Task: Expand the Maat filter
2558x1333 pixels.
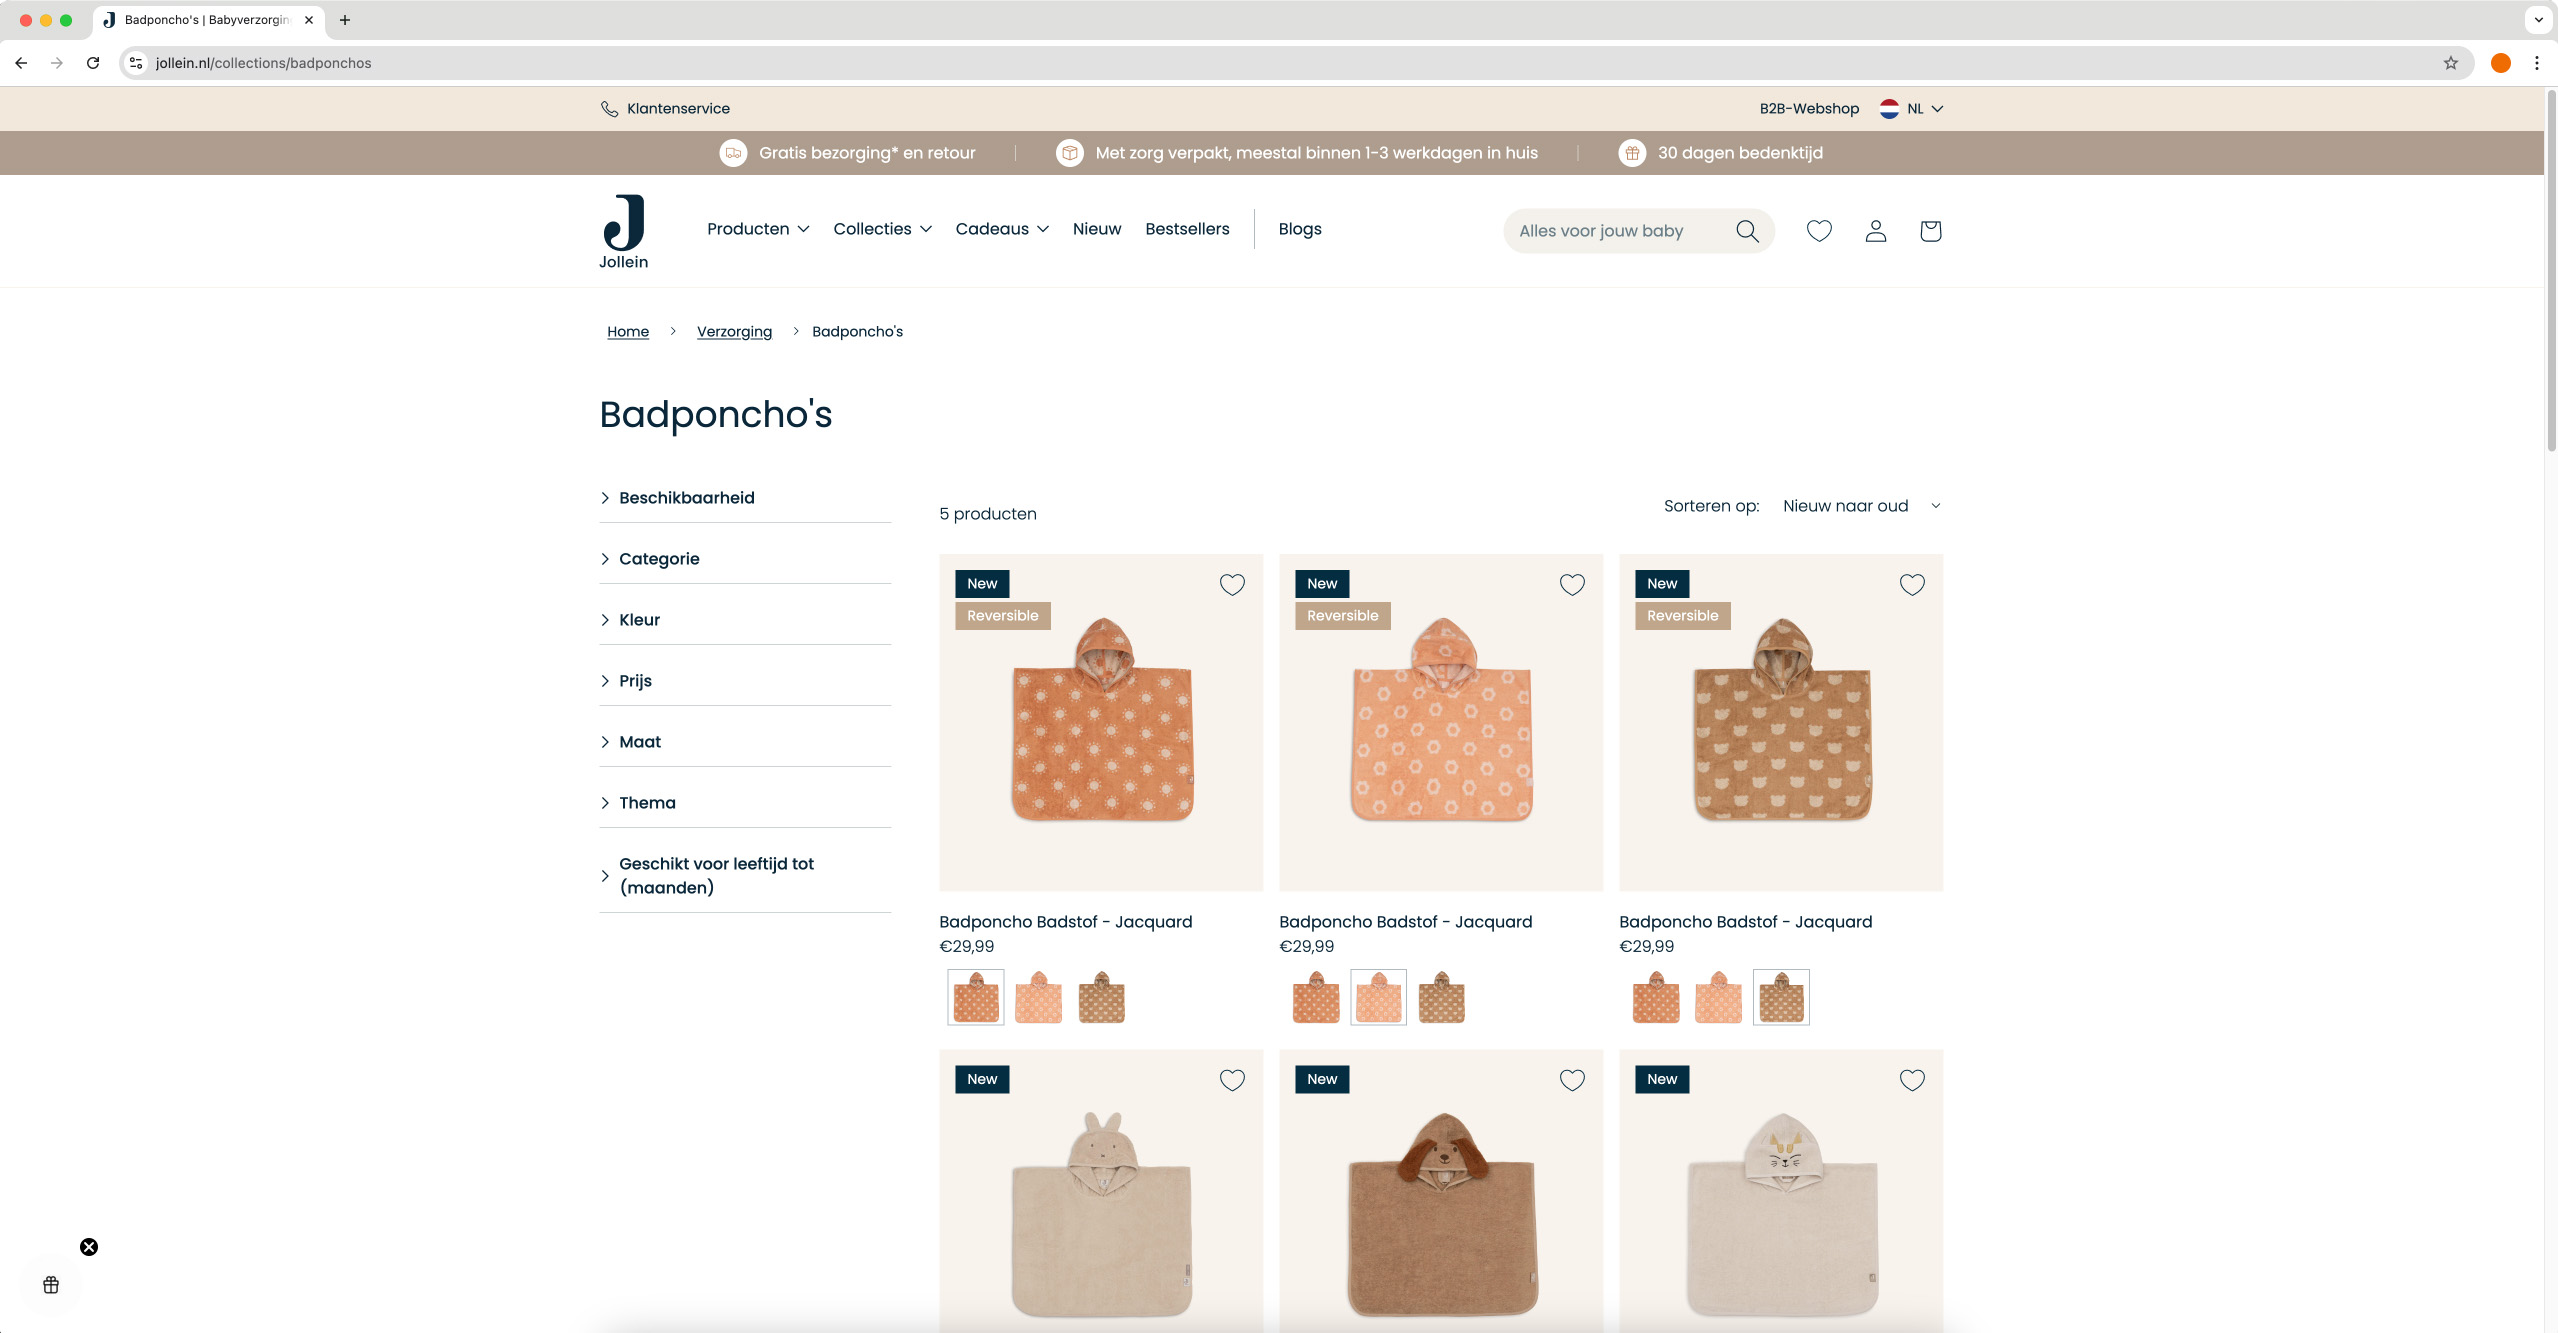Action: (745, 742)
